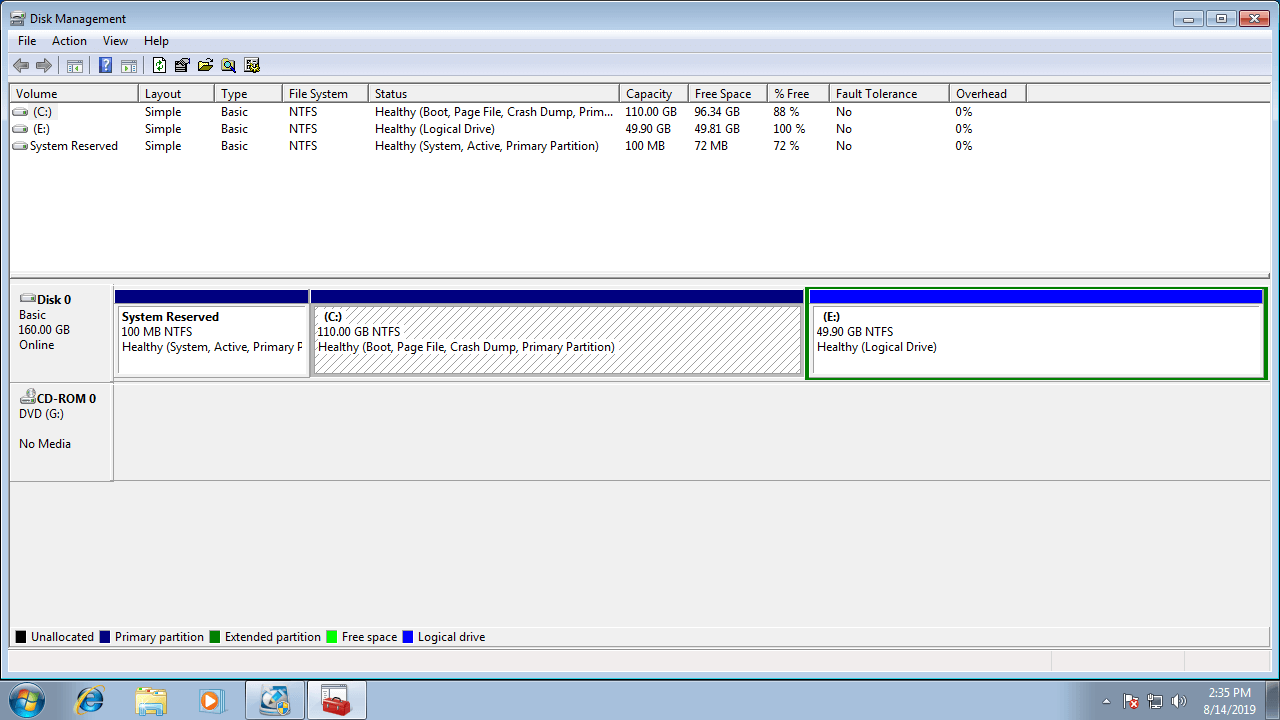
Task: Select the System Reserved partition block
Action: [x=211, y=339]
